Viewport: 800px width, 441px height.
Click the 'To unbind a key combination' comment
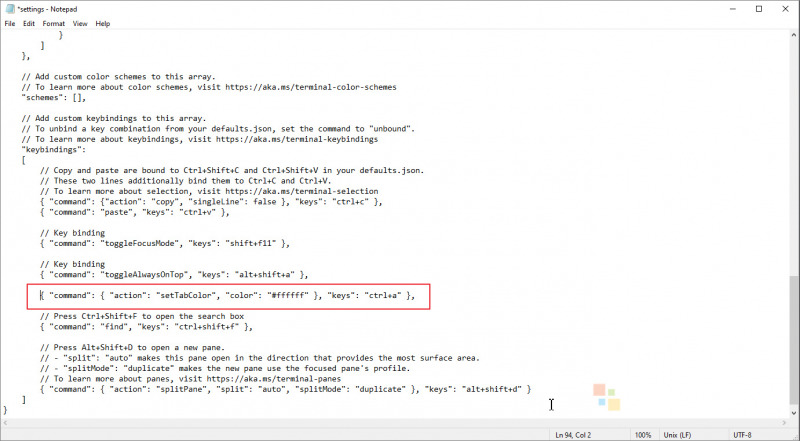(218, 129)
